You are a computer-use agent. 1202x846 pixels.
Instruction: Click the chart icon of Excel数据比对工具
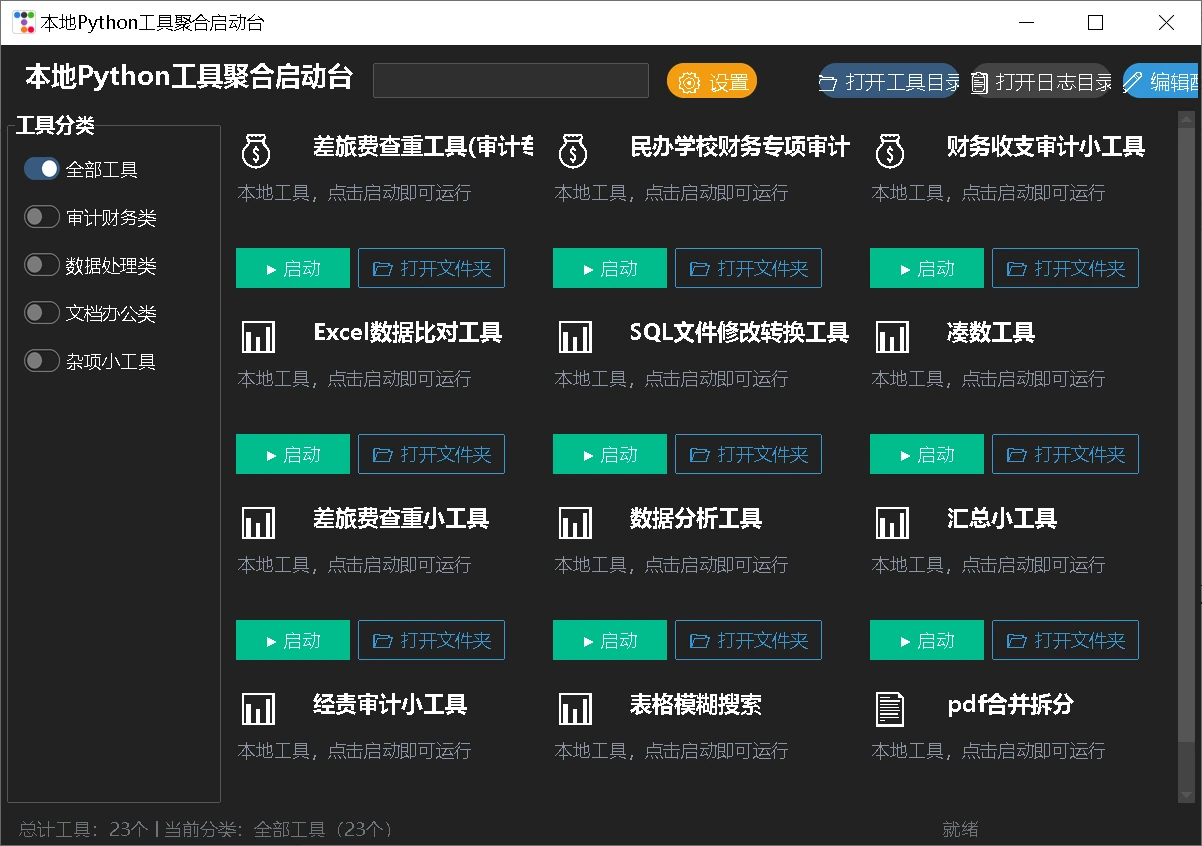tap(258, 337)
